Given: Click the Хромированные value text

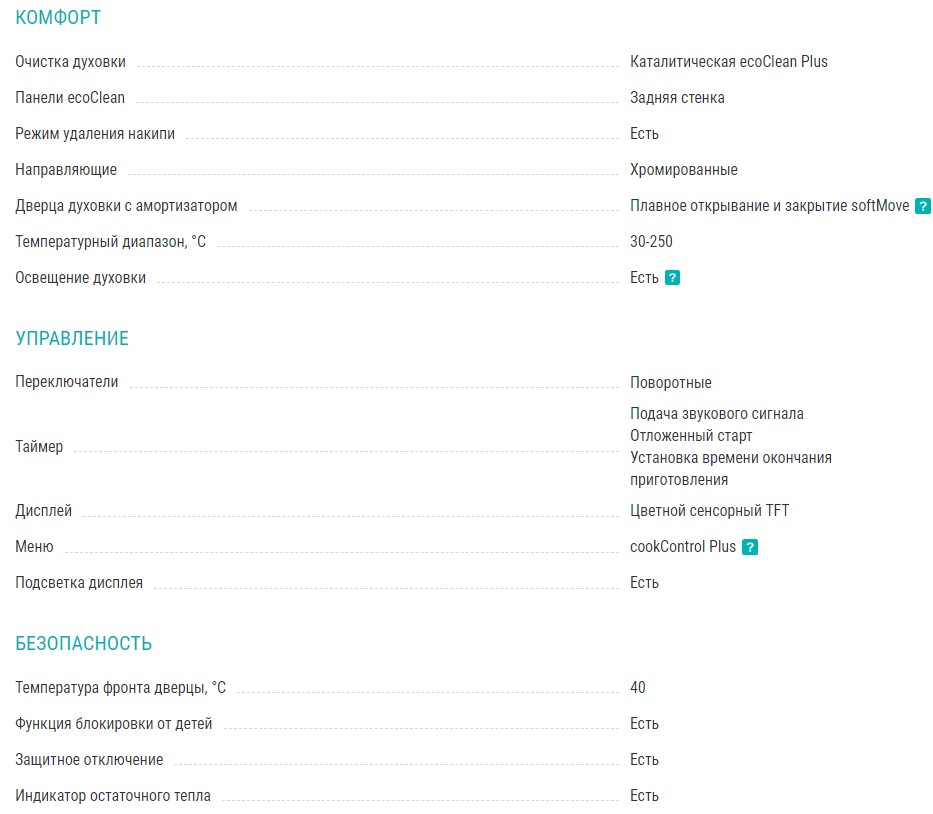Looking at the screenshot, I should point(684,170).
